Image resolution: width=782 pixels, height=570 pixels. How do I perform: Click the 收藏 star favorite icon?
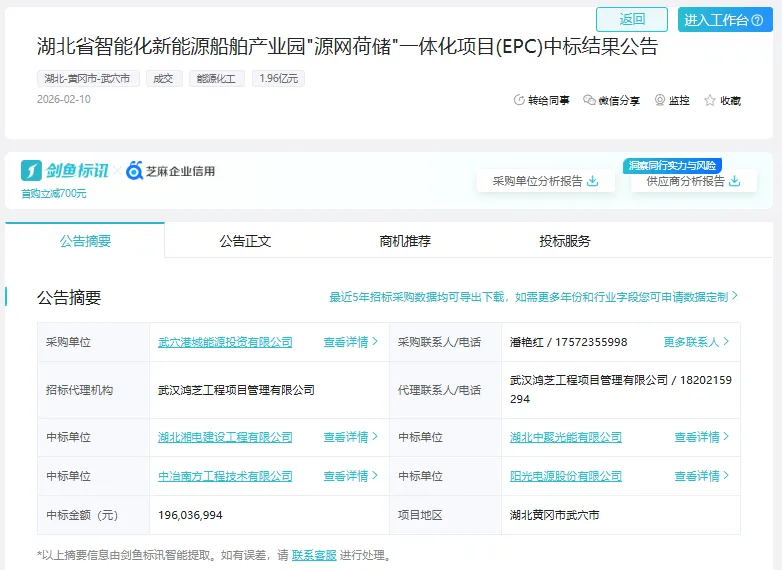pyautogui.click(x=710, y=100)
